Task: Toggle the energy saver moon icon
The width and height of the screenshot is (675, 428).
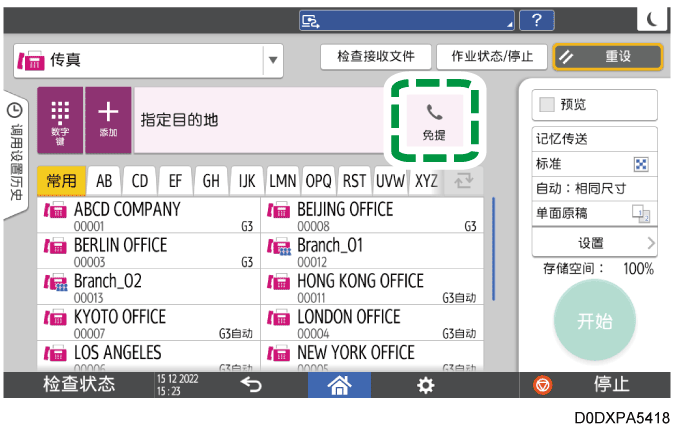Action: tap(651, 19)
